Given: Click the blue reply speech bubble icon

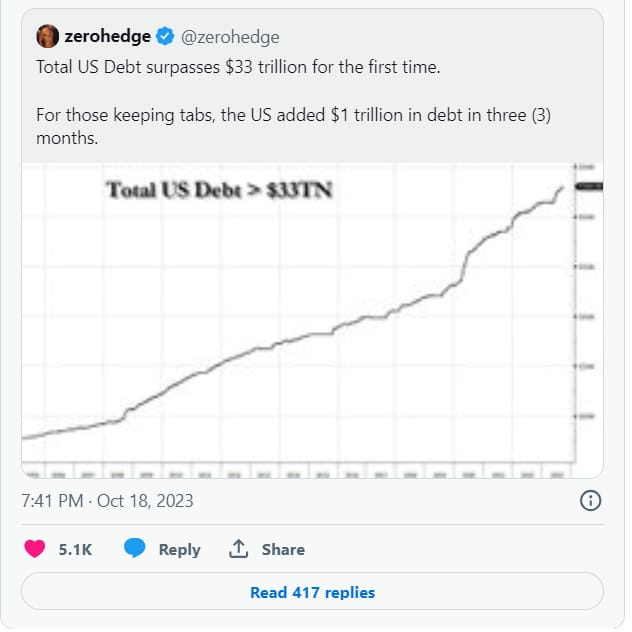Looking at the screenshot, I should [x=134, y=548].
